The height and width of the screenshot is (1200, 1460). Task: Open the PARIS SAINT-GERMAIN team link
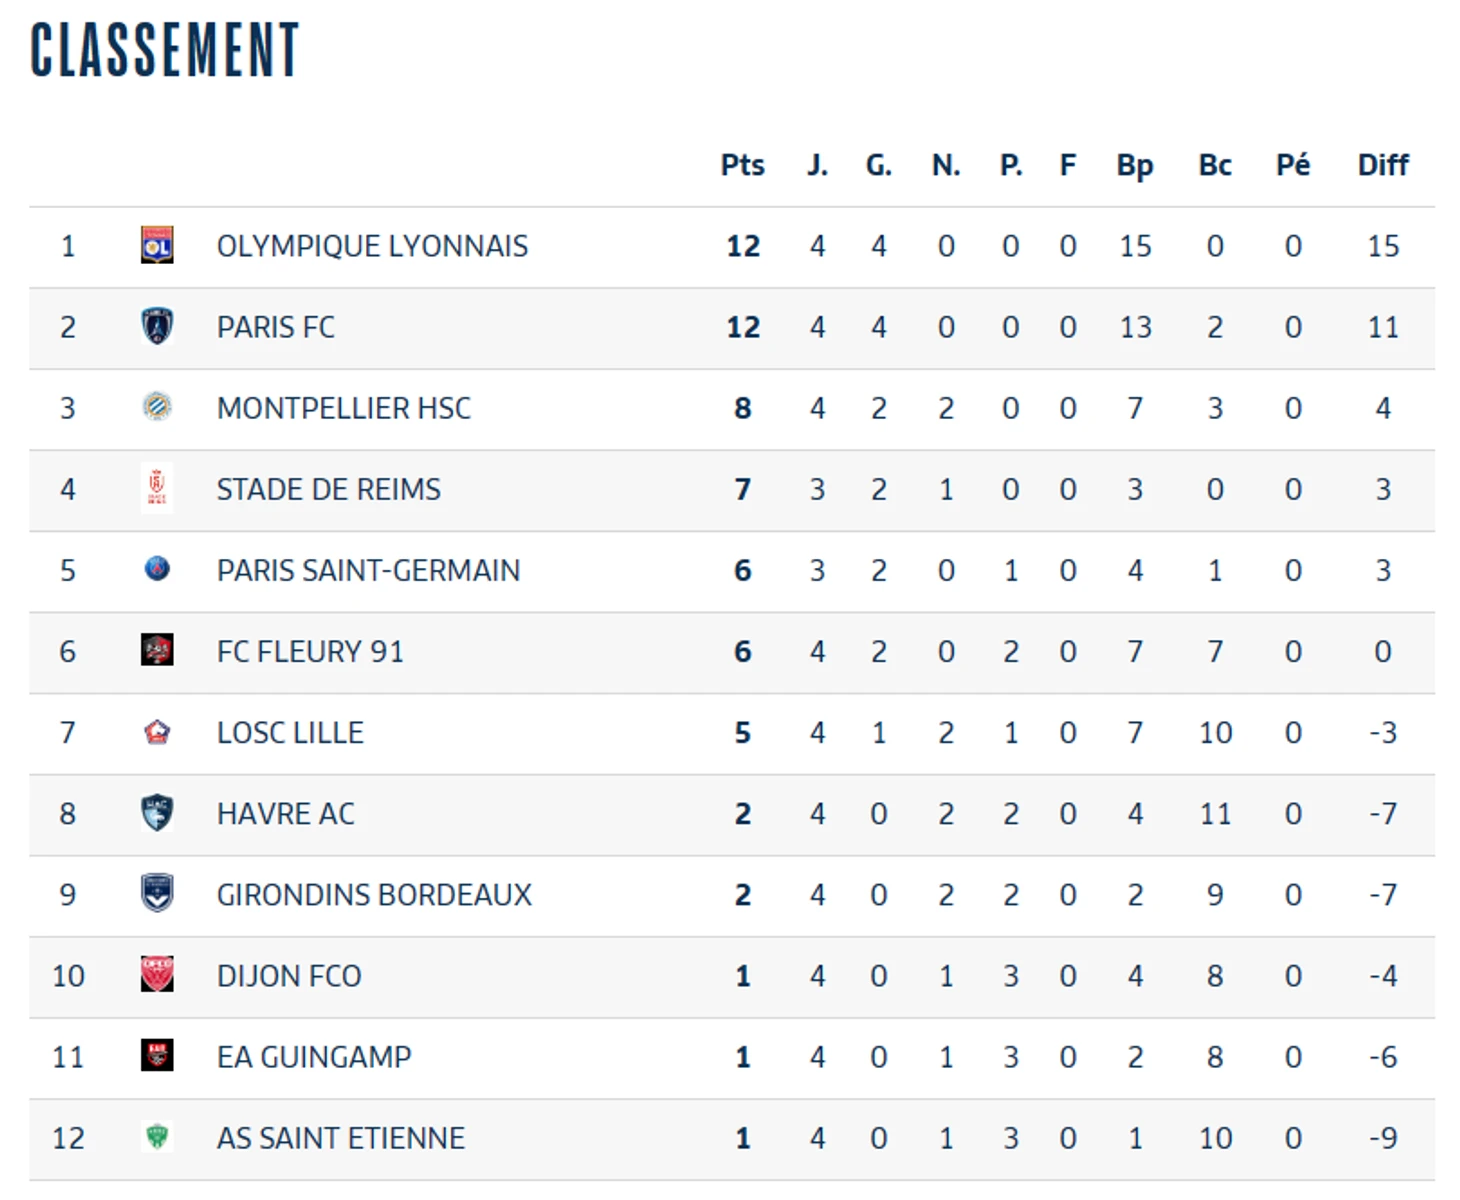click(368, 571)
